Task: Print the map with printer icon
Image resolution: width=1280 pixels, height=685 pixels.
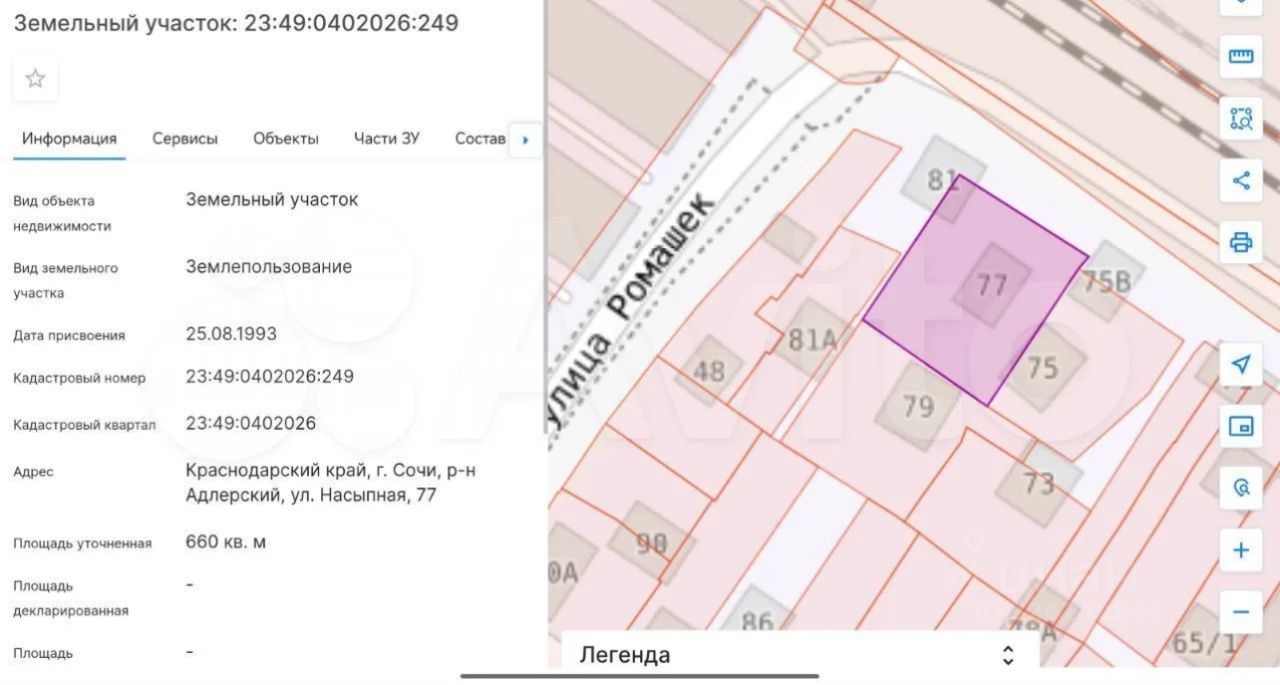Action: point(1241,242)
